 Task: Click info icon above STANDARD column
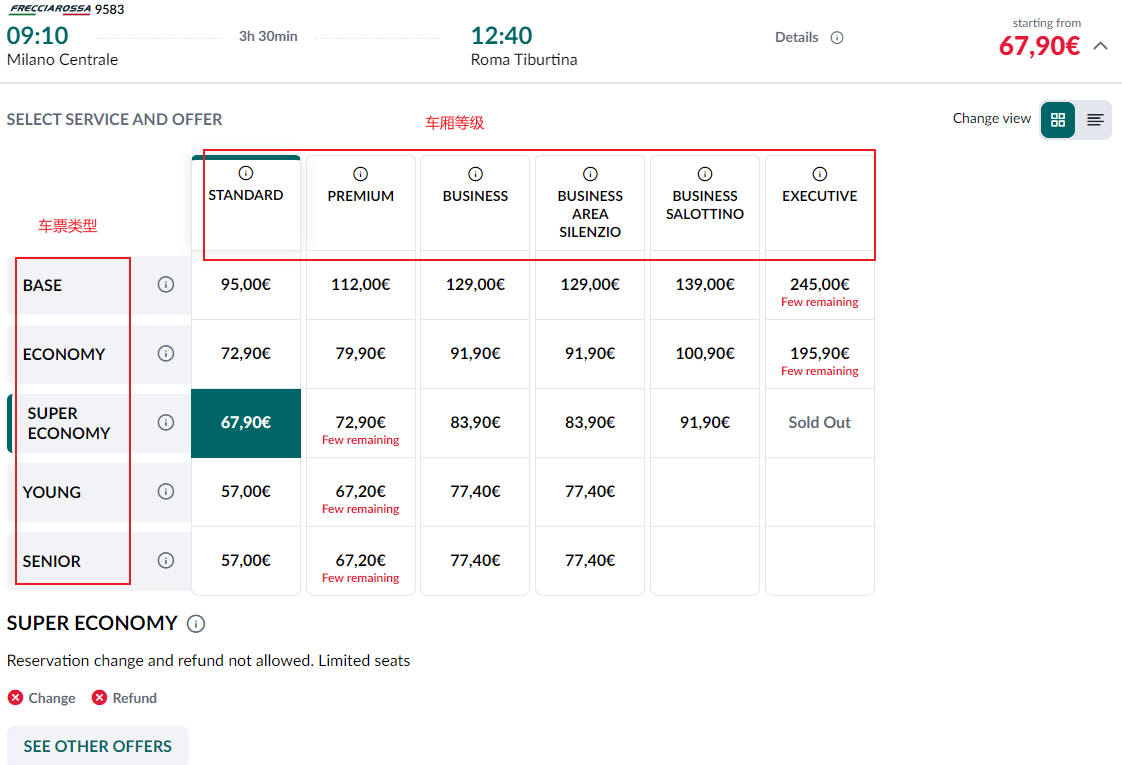246,173
